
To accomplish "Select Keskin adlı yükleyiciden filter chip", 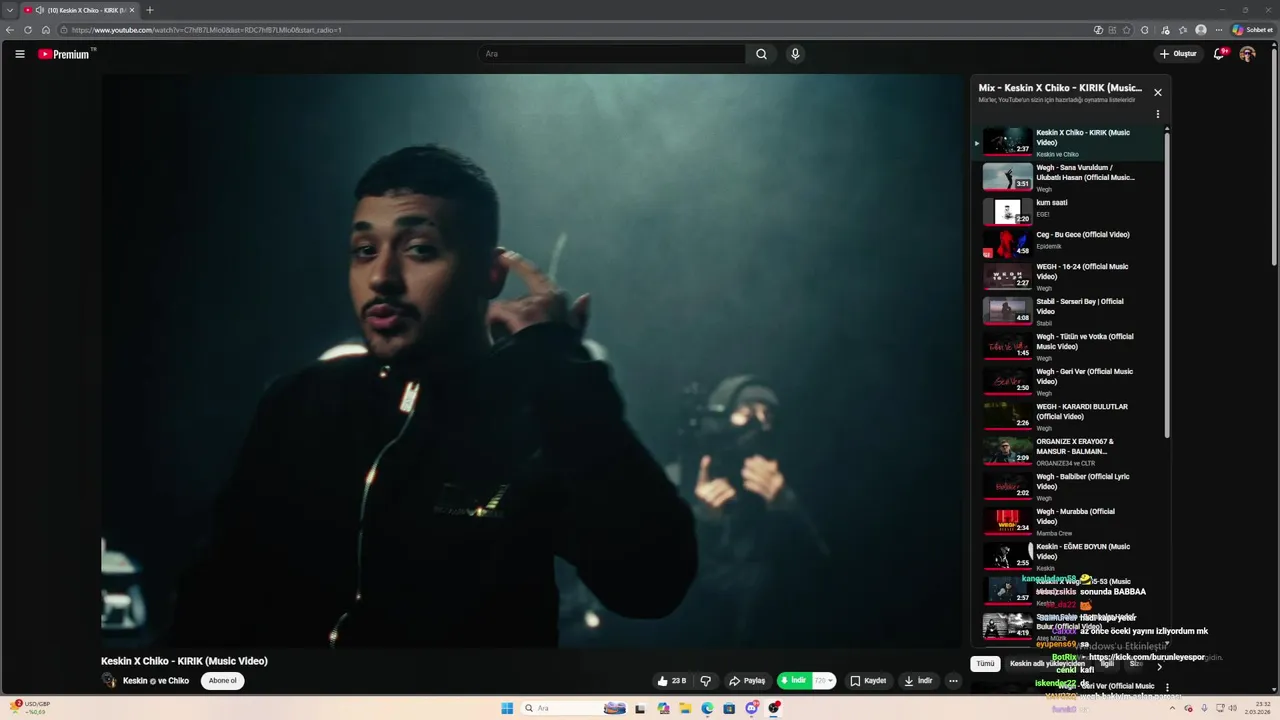I will pos(1047,664).
